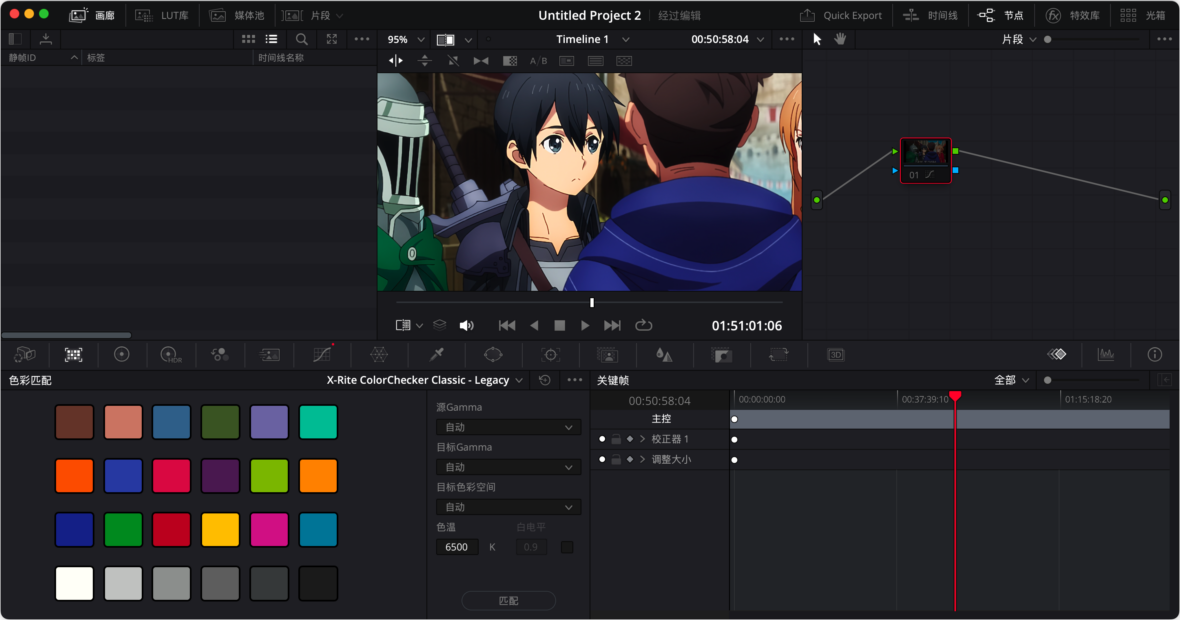Viewport: 1180px width, 620px height.
Task: Open the Curves palette
Action: pyautogui.click(x=322, y=355)
